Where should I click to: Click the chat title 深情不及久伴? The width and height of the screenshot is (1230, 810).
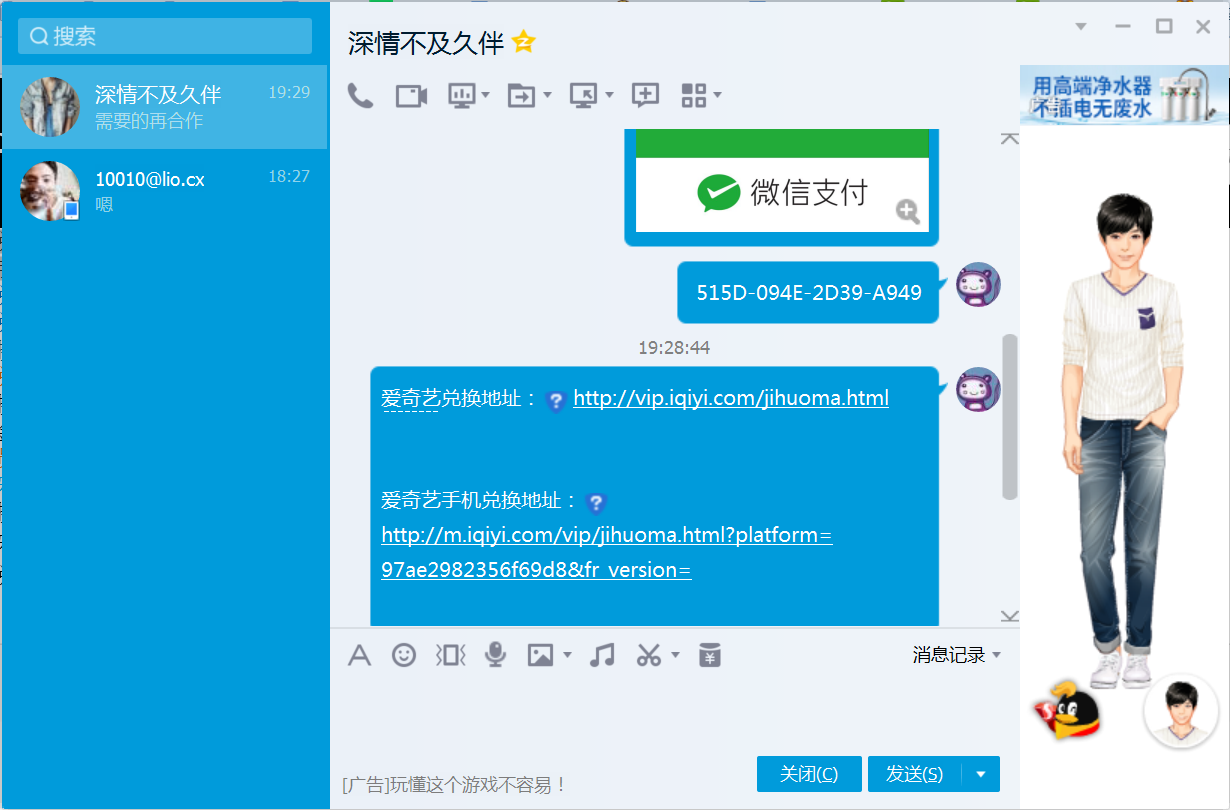[x=426, y=43]
